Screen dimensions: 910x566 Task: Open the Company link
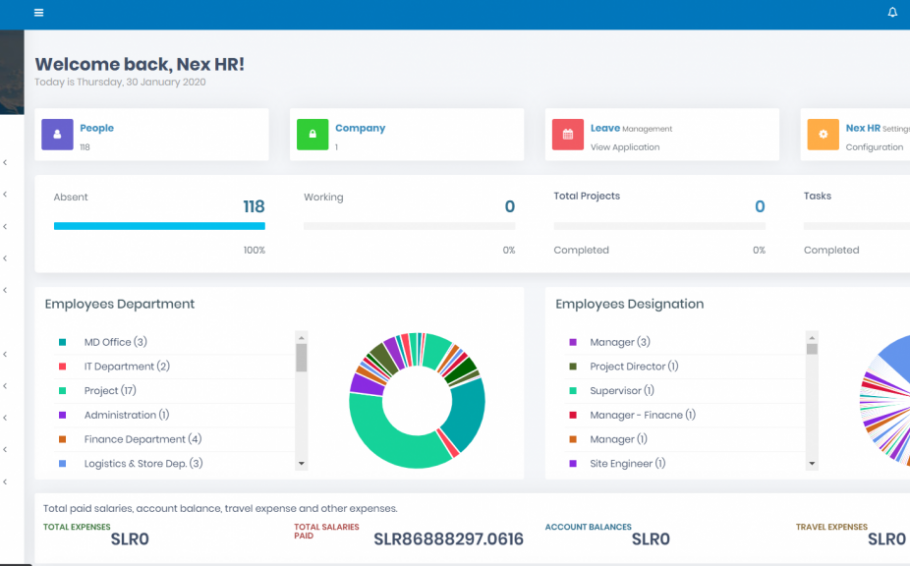360,128
